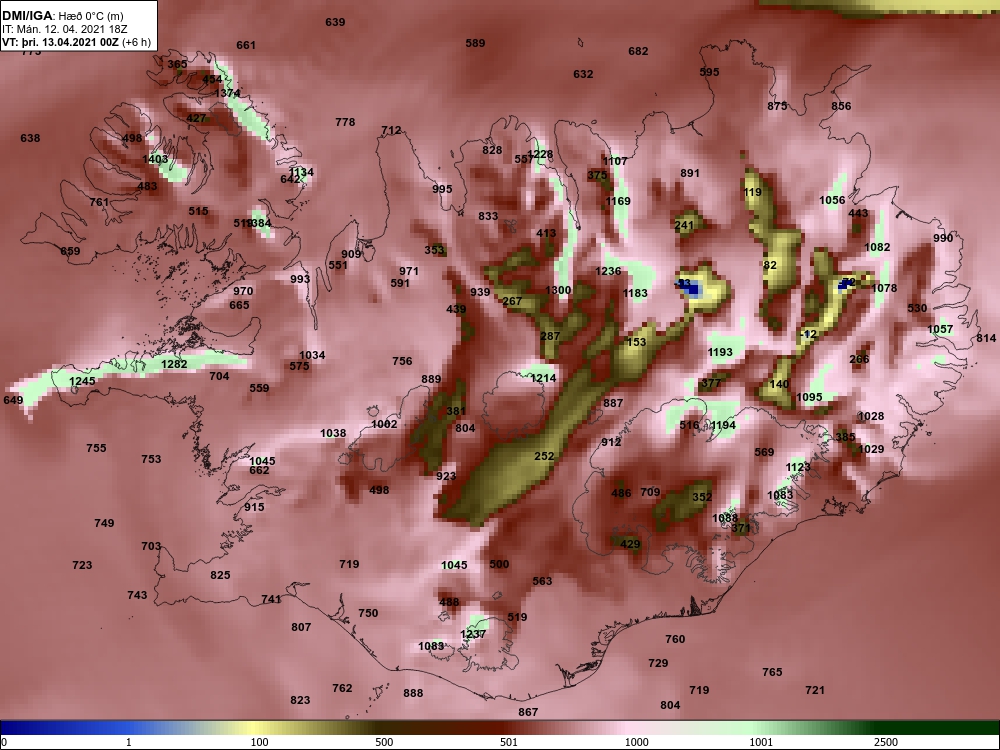Click the map value 352
This screenshot has width=1000, height=750.
point(702,497)
